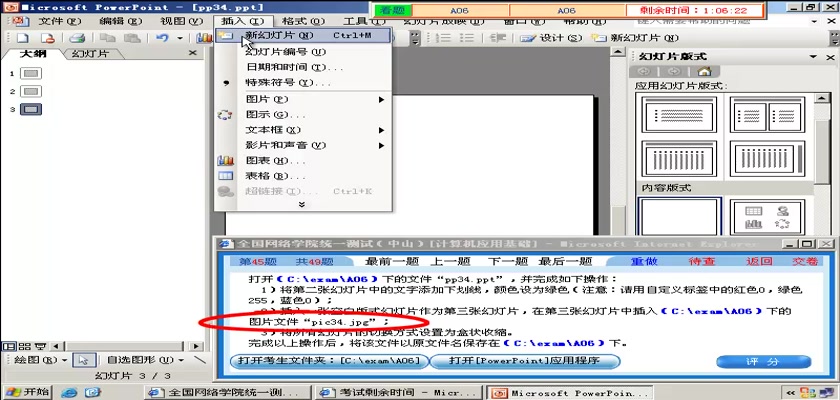Select slide 2 icon in outline
Screen dimensions: 840x400
coord(31,92)
